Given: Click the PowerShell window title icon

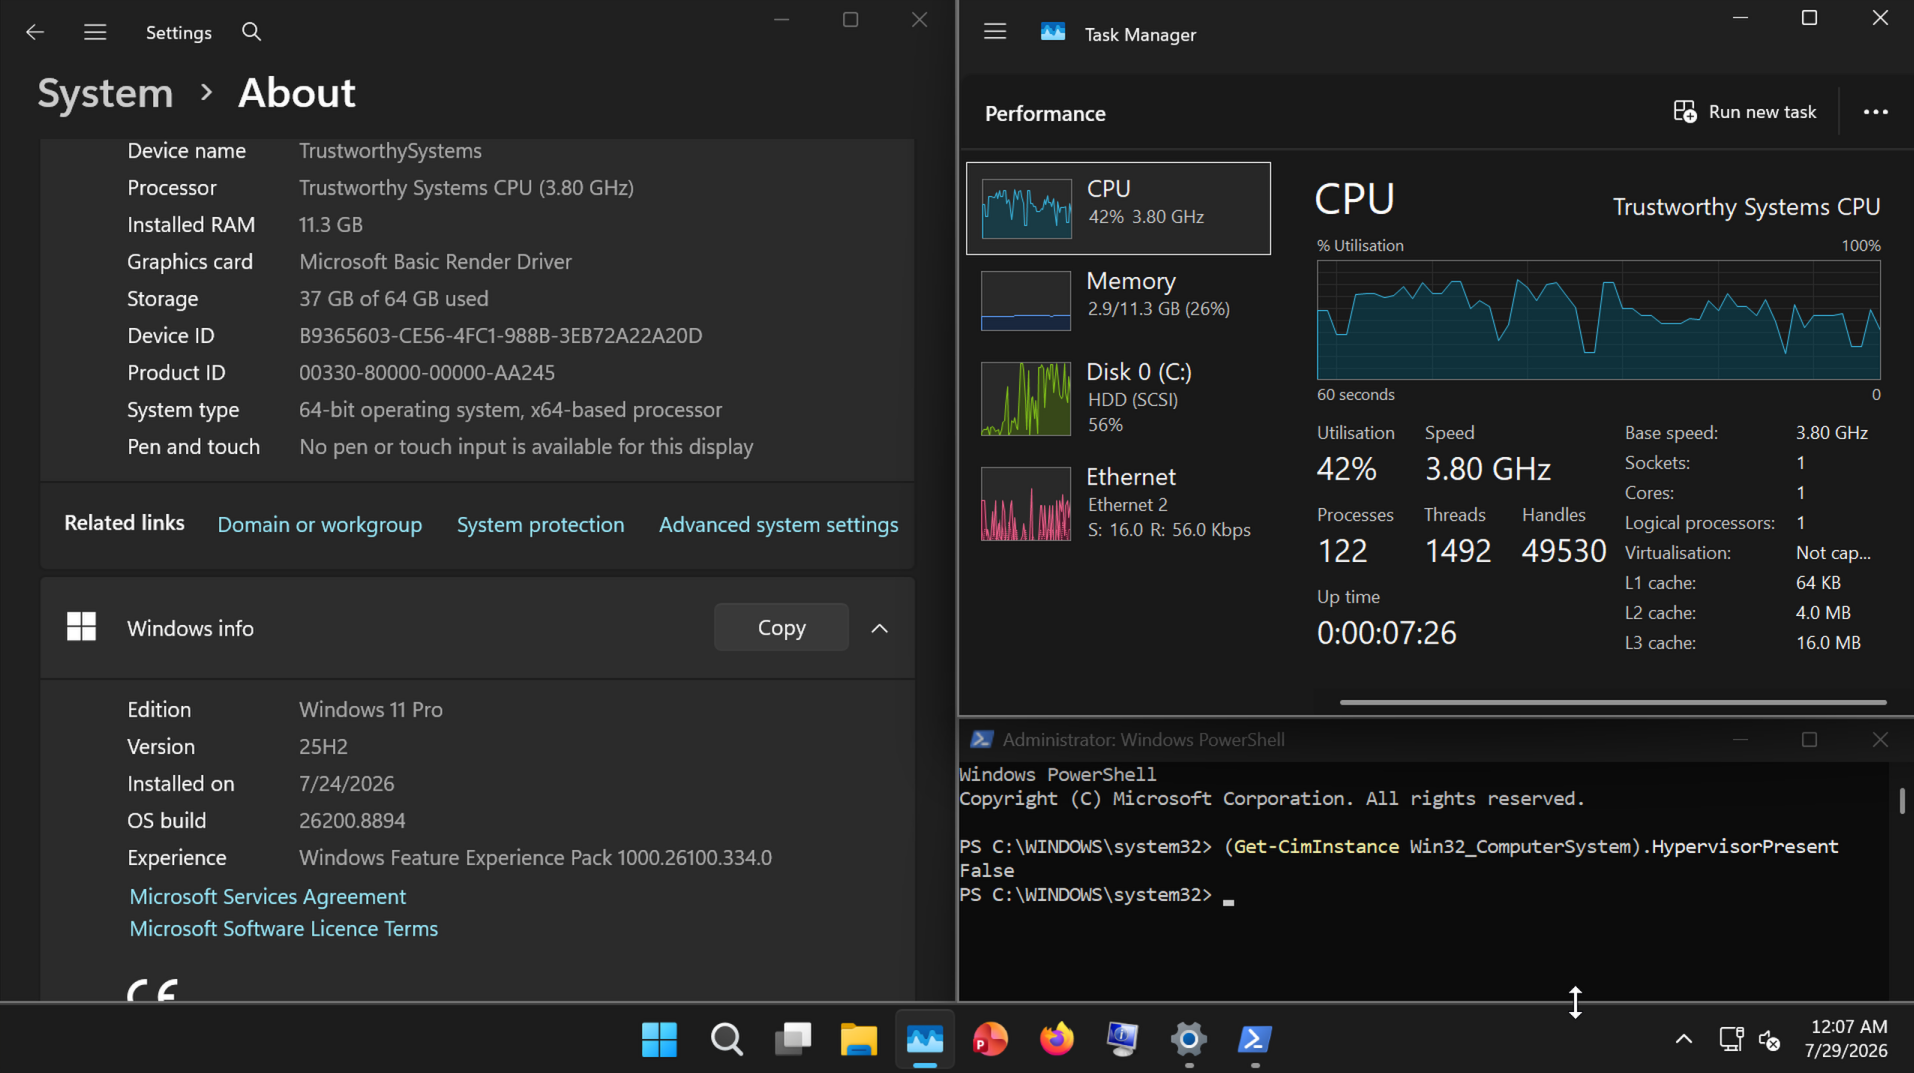Looking at the screenshot, I should (981, 740).
